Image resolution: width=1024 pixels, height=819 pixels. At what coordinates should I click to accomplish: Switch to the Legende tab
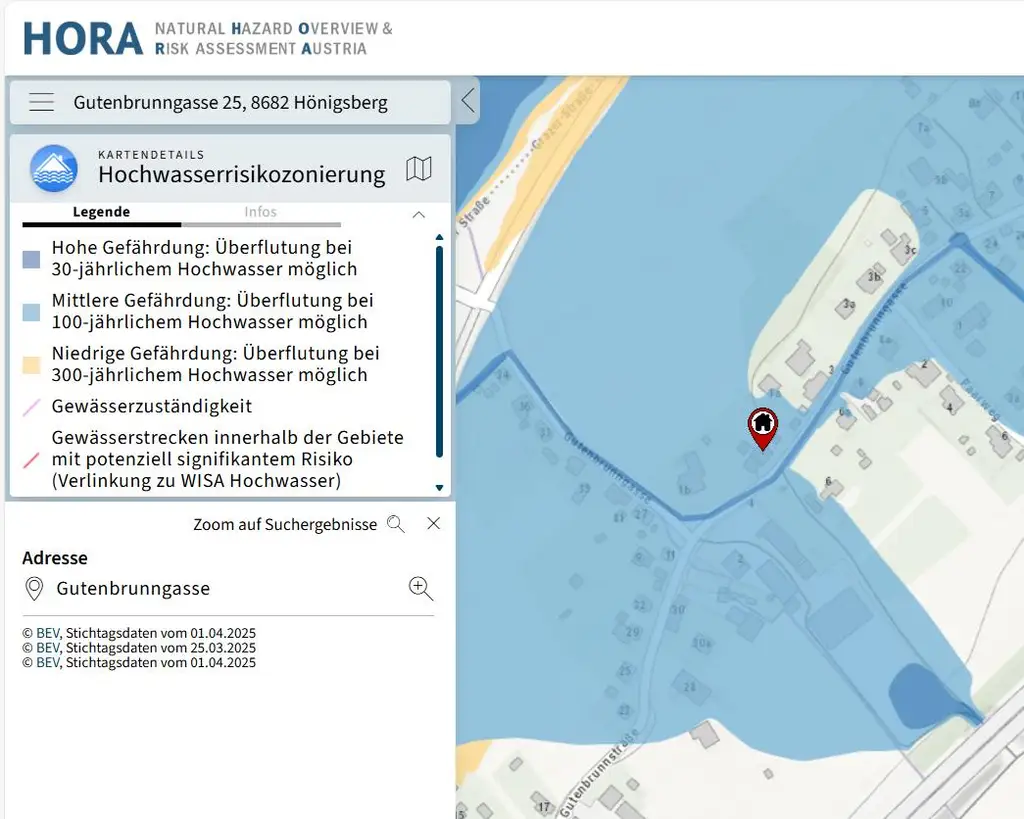click(x=101, y=212)
